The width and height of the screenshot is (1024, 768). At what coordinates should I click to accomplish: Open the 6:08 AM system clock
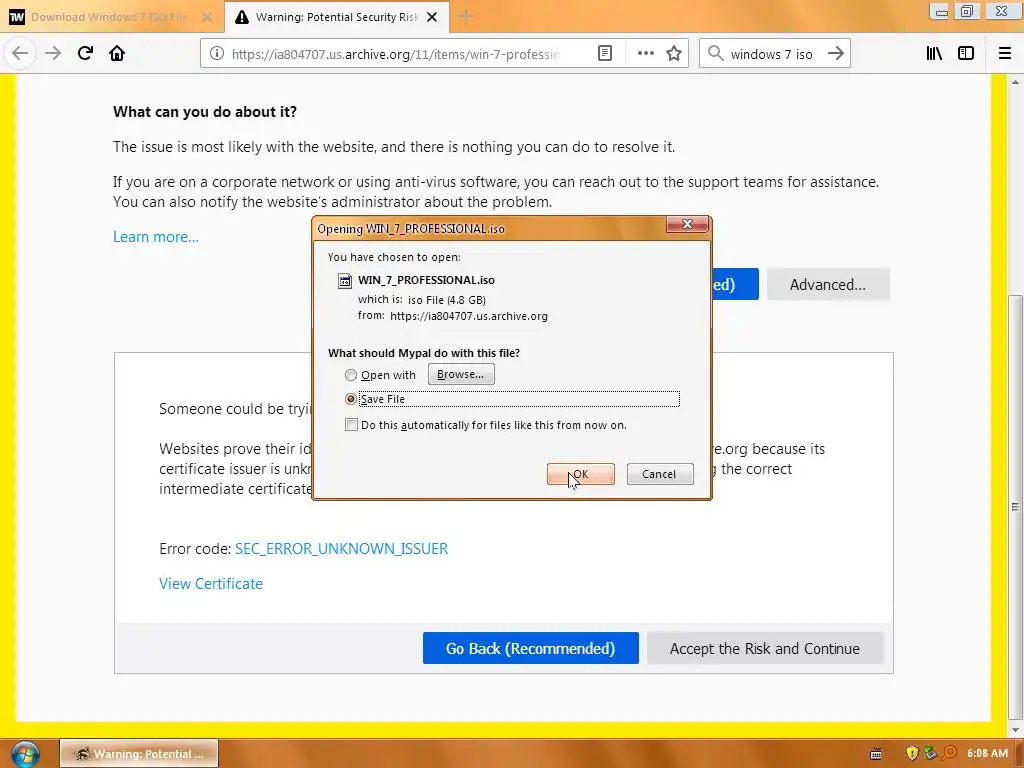(x=987, y=753)
